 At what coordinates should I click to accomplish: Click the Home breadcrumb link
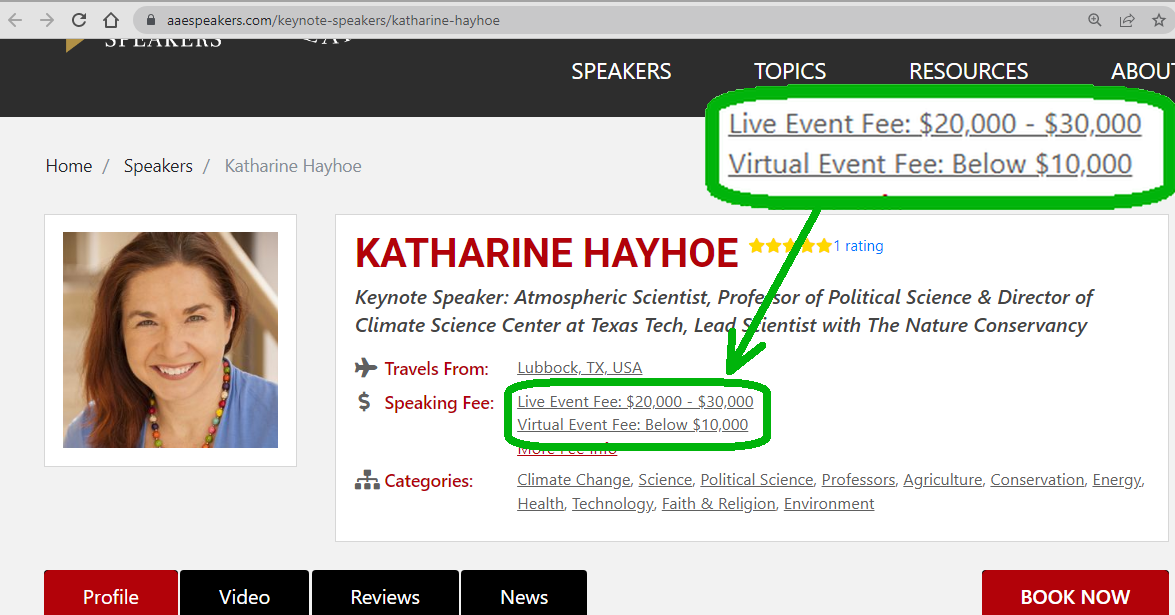tap(69, 166)
